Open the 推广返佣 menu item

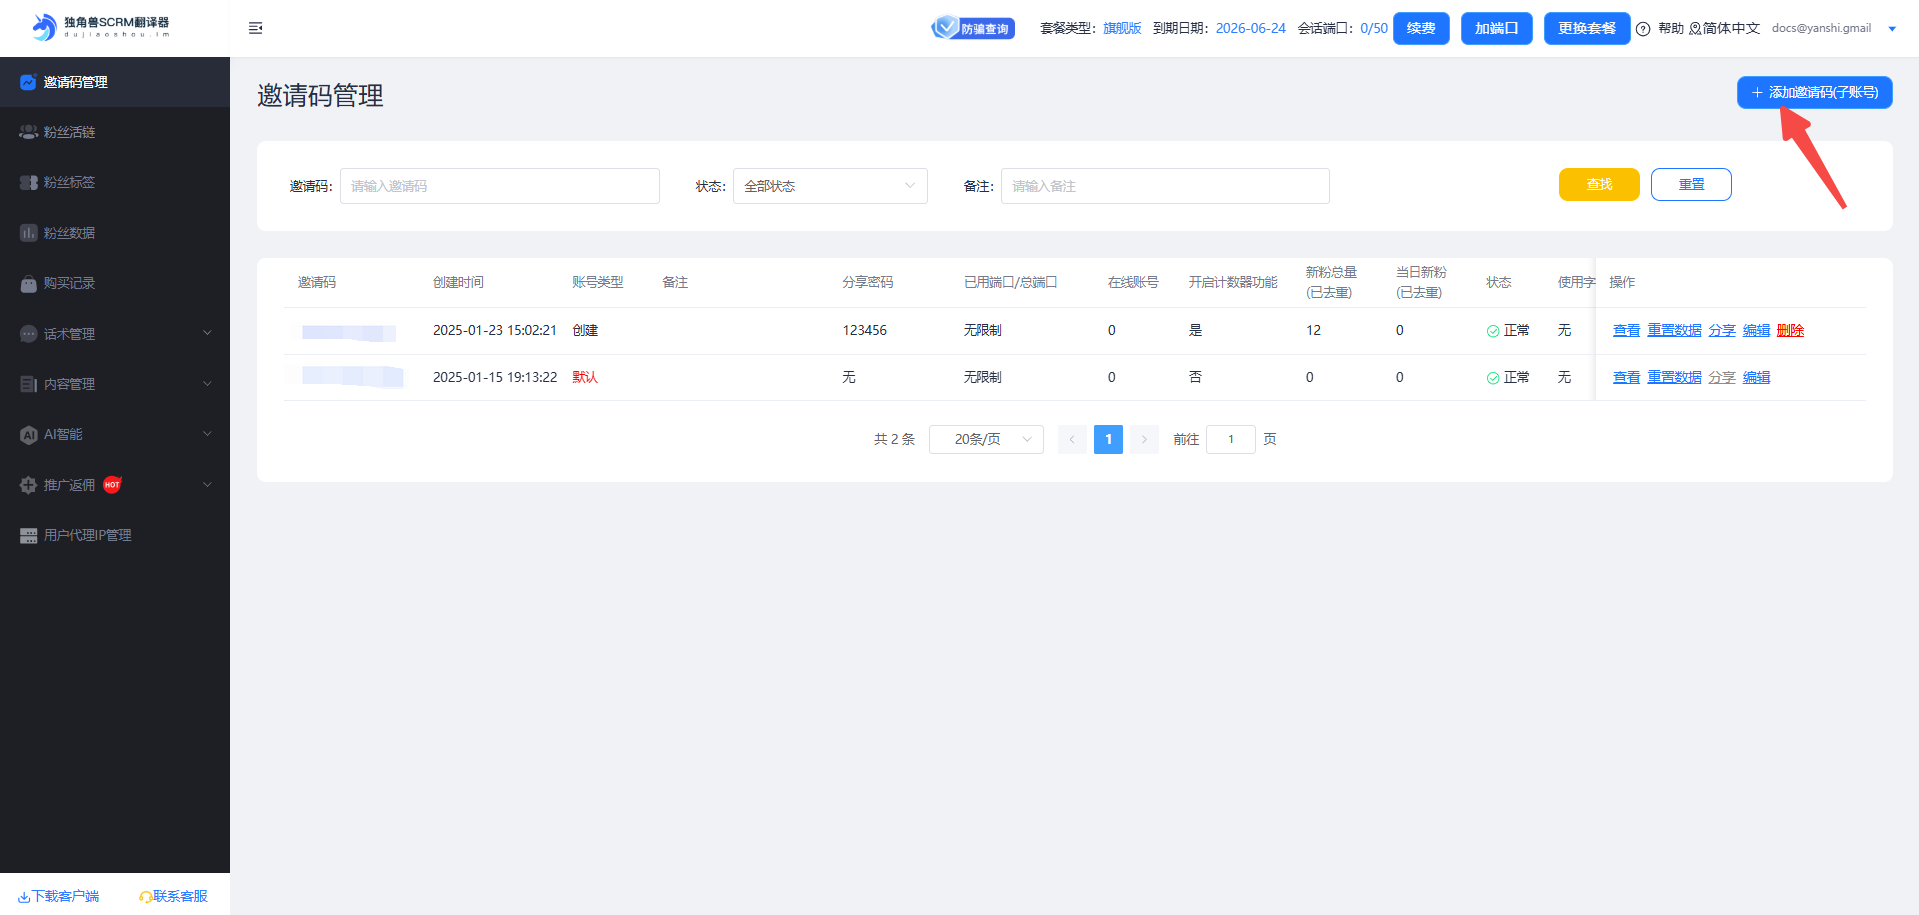coord(70,485)
